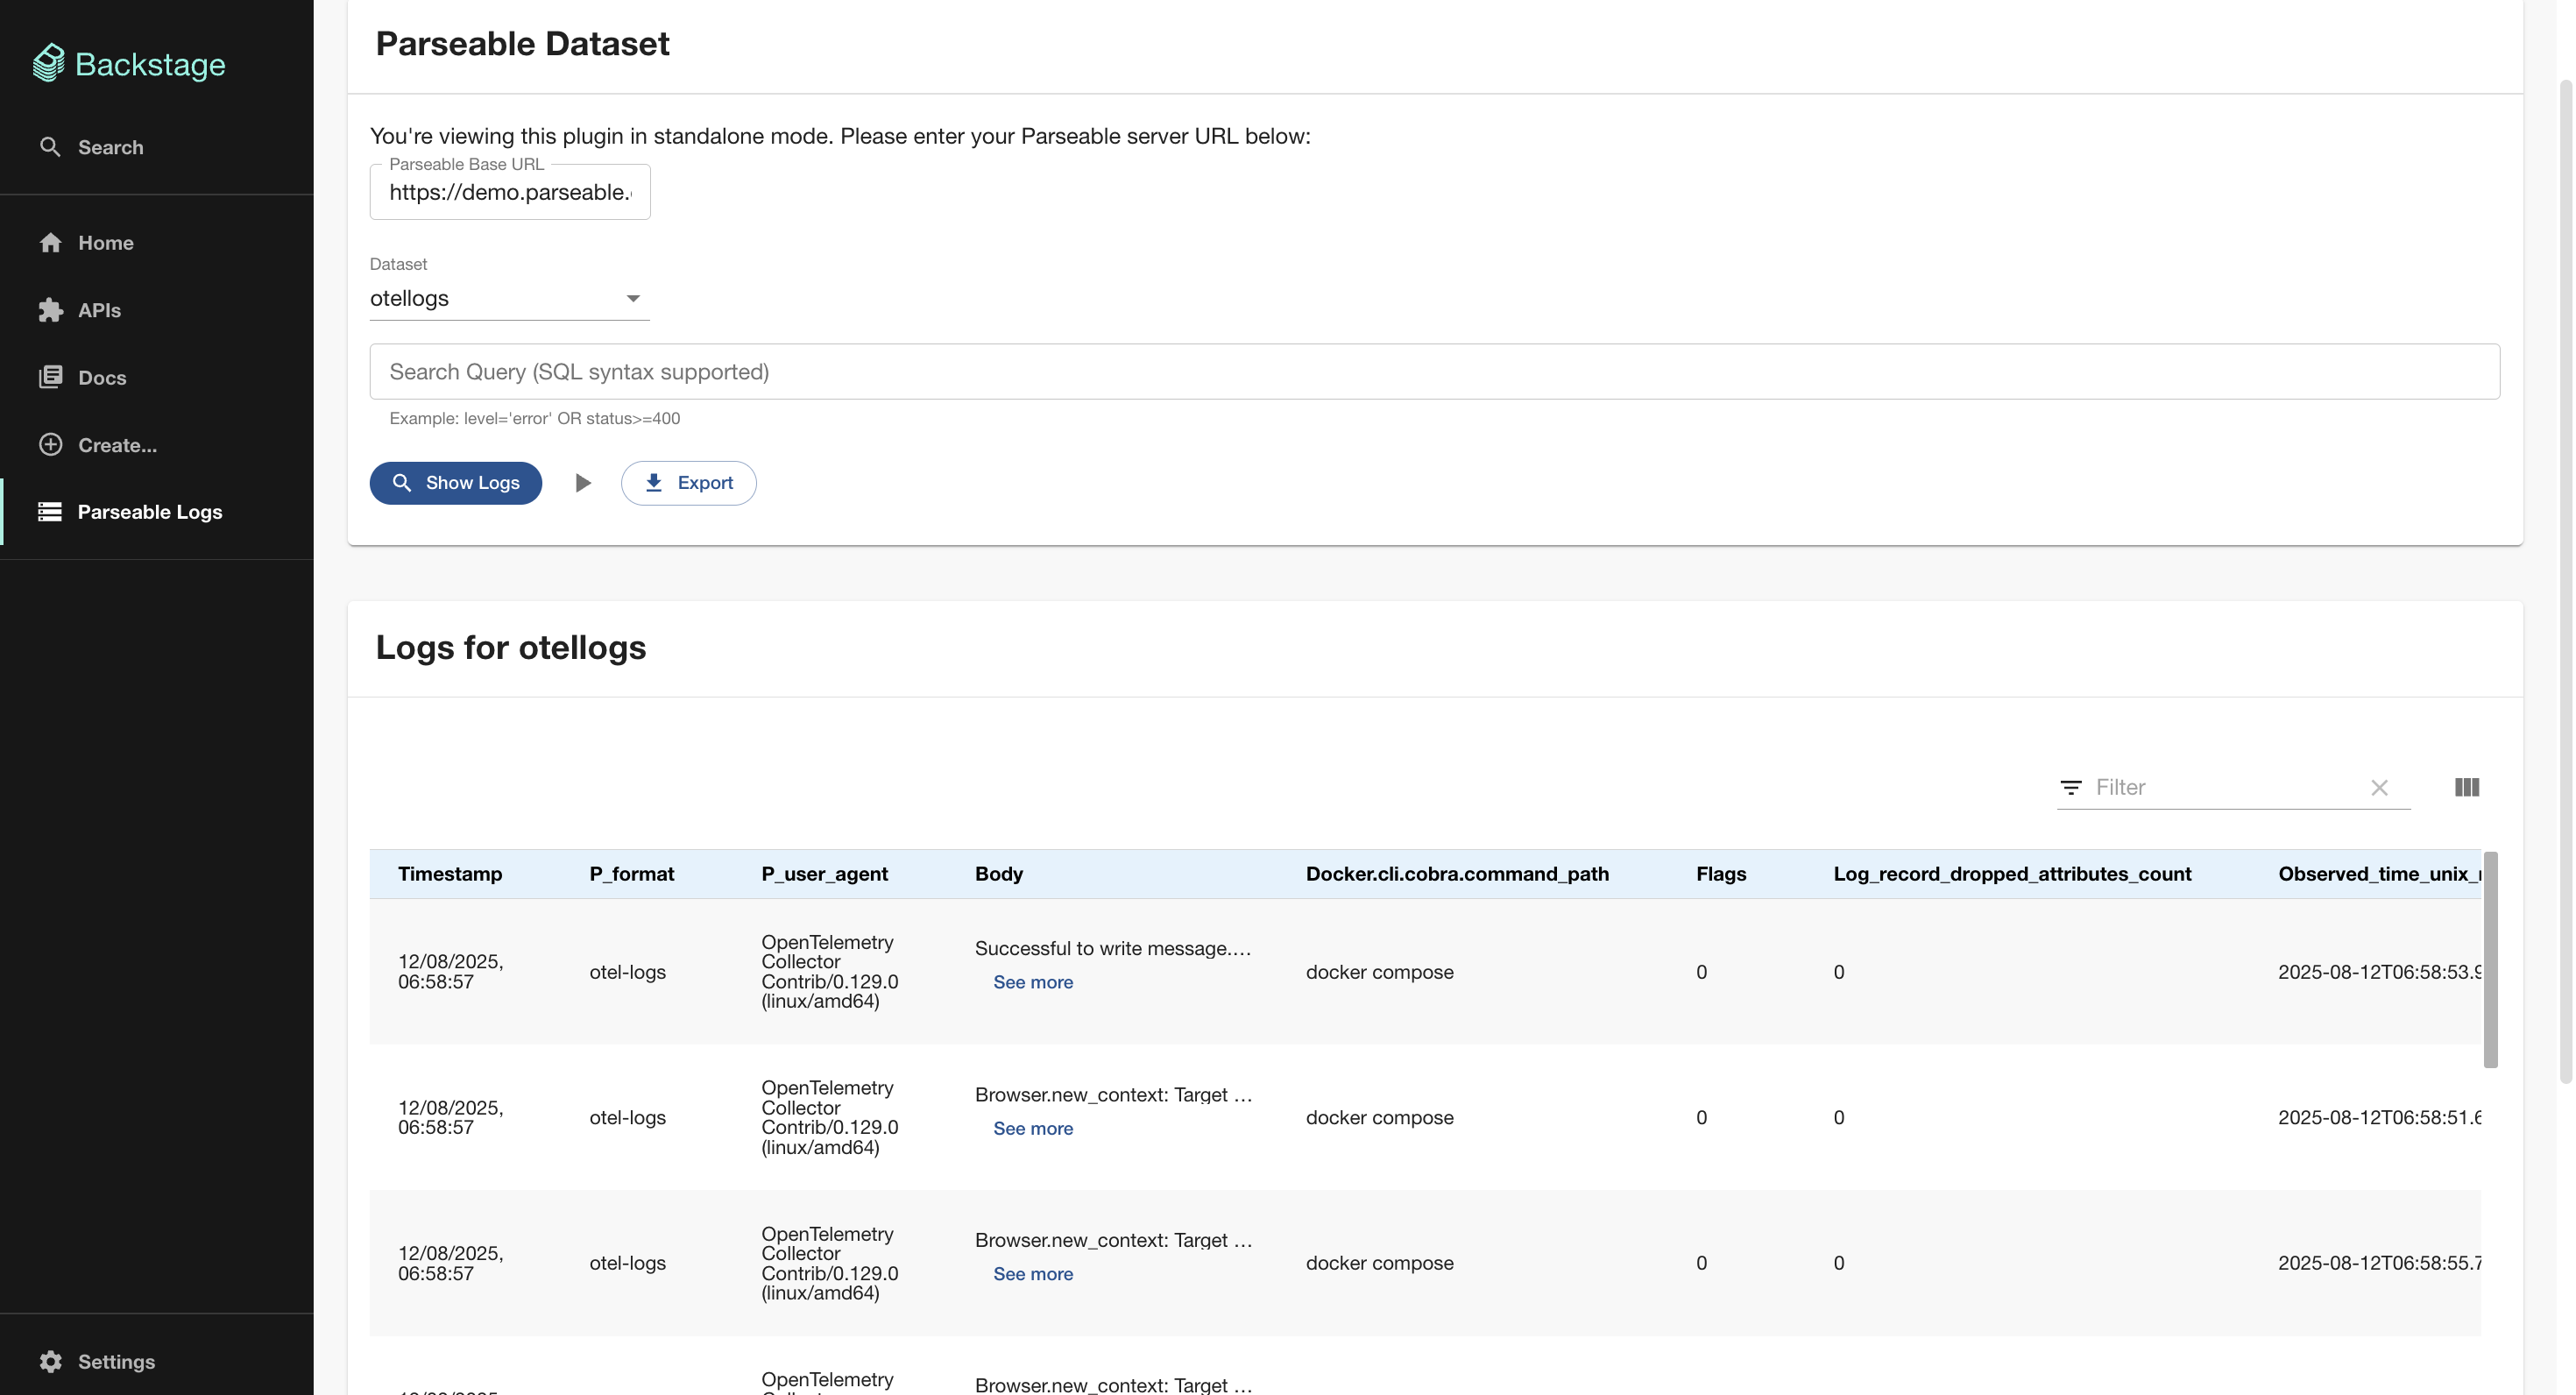
Task: Focus the Parseable Base URL field
Action: tap(510, 192)
